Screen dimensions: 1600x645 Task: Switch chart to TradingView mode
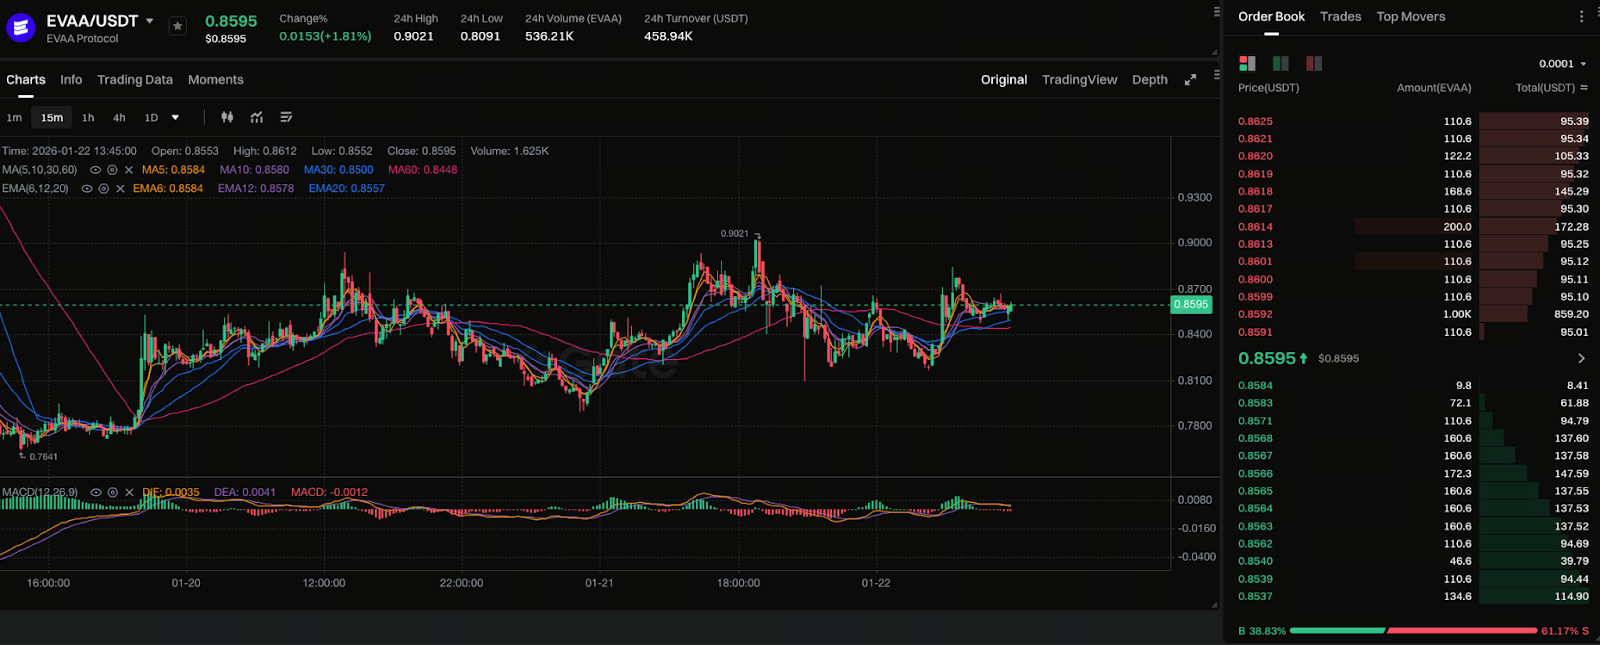click(1079, 80)
